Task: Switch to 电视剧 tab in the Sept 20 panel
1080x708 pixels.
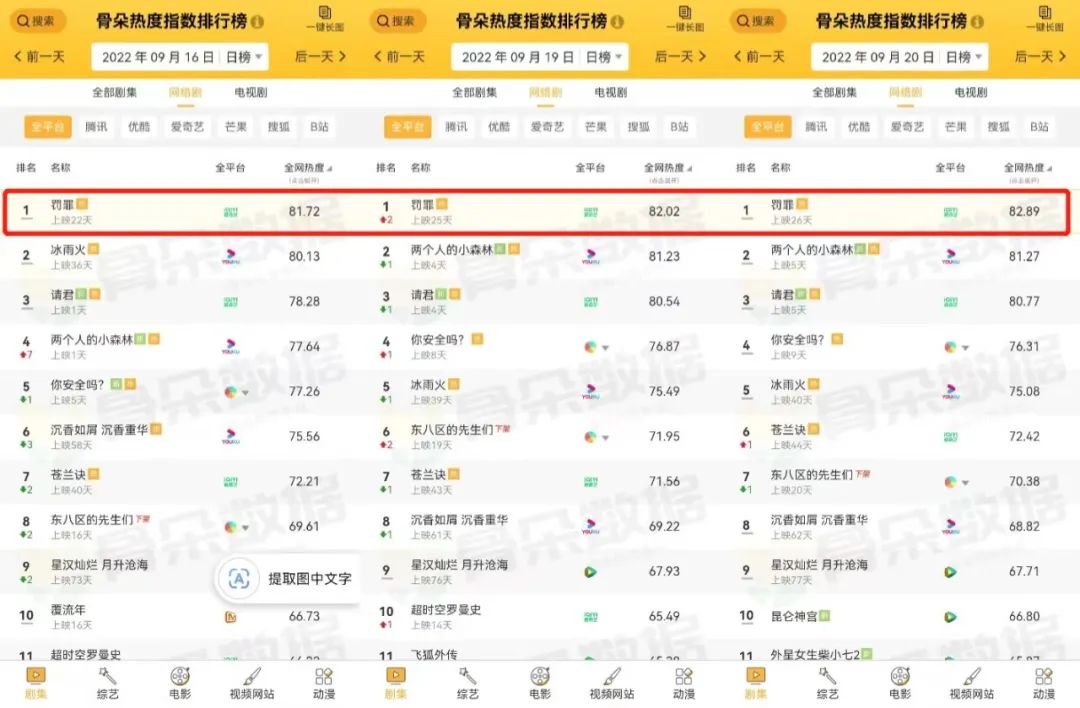Action: (970, 92)
